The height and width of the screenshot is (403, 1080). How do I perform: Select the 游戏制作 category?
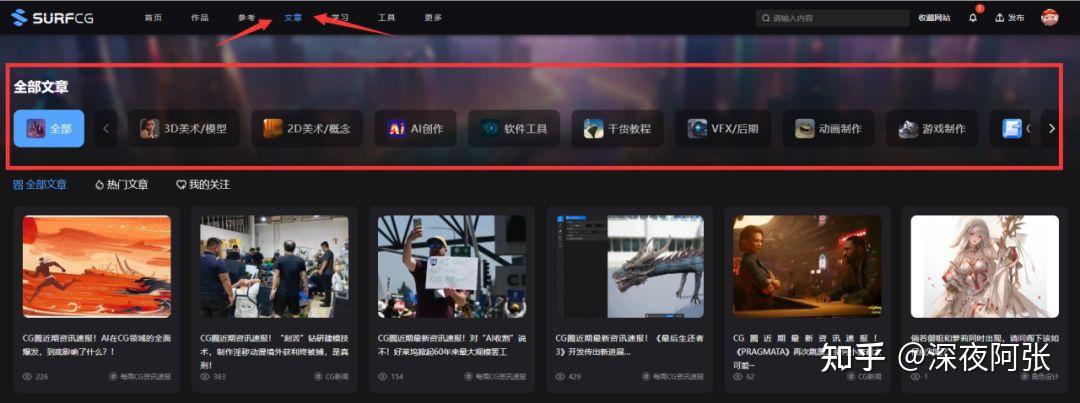[932, 128]
